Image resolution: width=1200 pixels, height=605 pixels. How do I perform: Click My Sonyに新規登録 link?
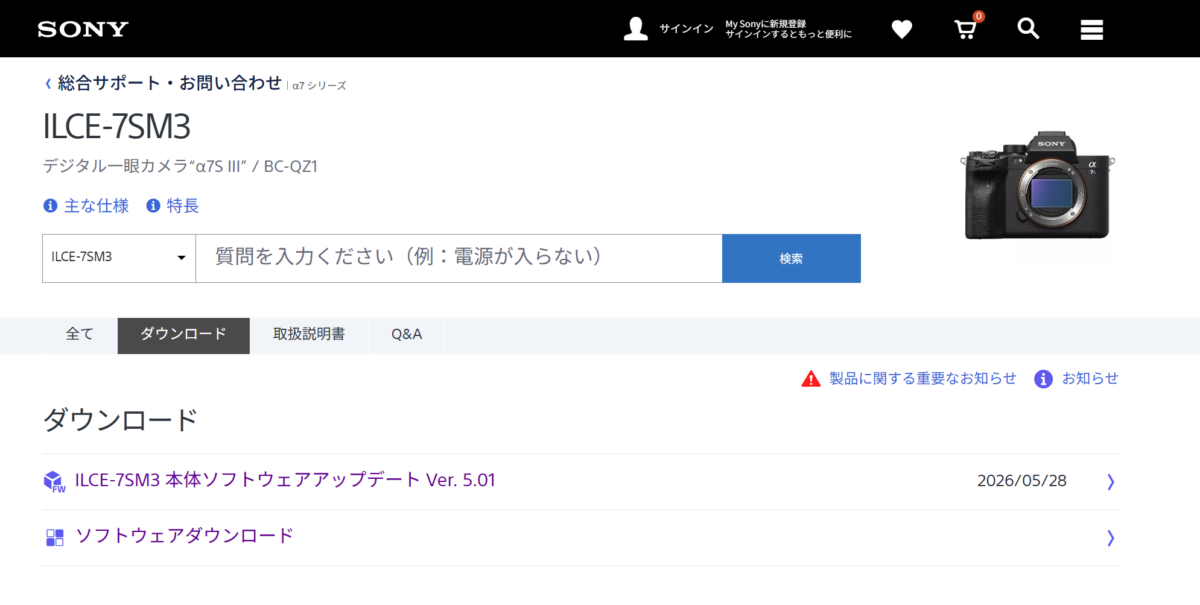tap(766, 23)
